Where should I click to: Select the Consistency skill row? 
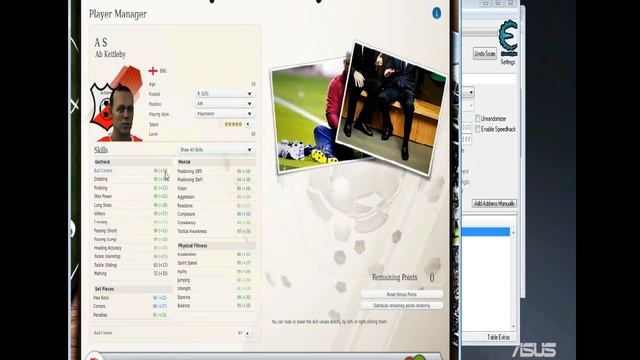[215, 223]
